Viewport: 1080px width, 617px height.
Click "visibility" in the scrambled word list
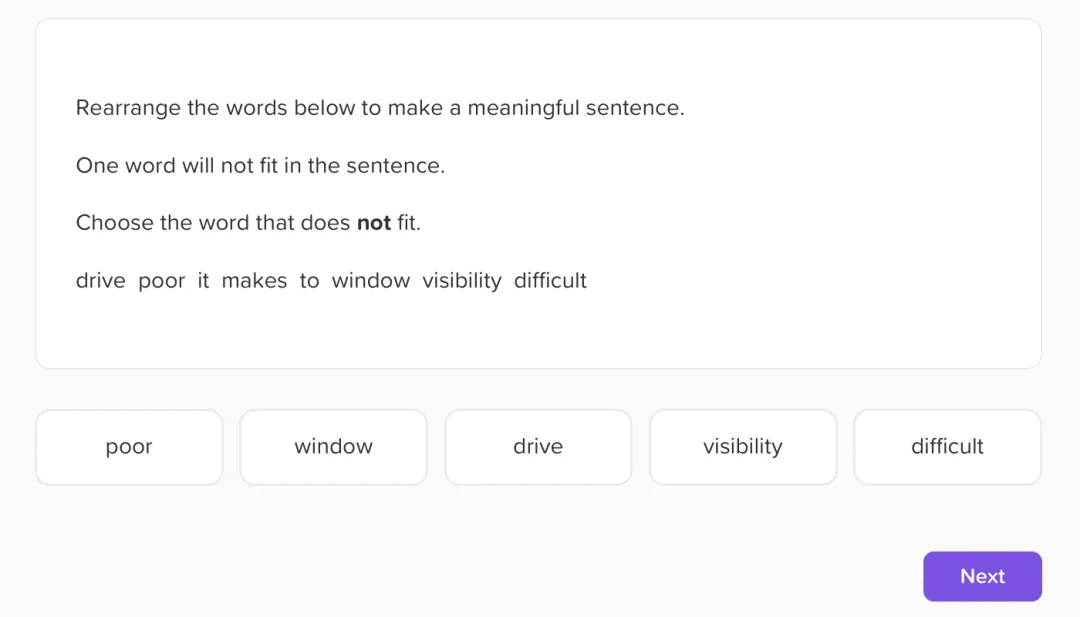pos(462,281)
